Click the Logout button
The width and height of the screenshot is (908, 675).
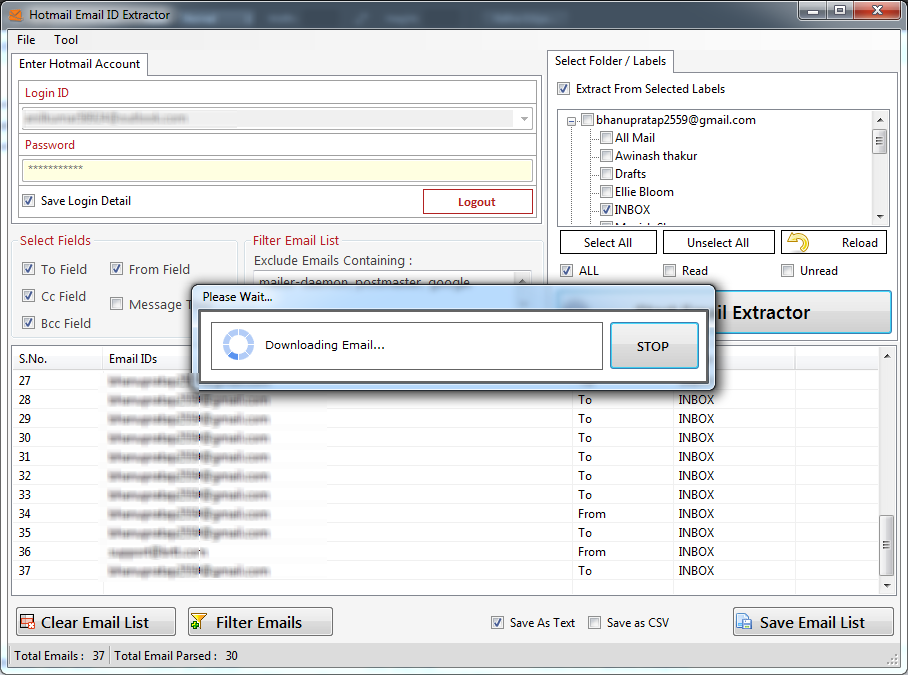point(478,201)
